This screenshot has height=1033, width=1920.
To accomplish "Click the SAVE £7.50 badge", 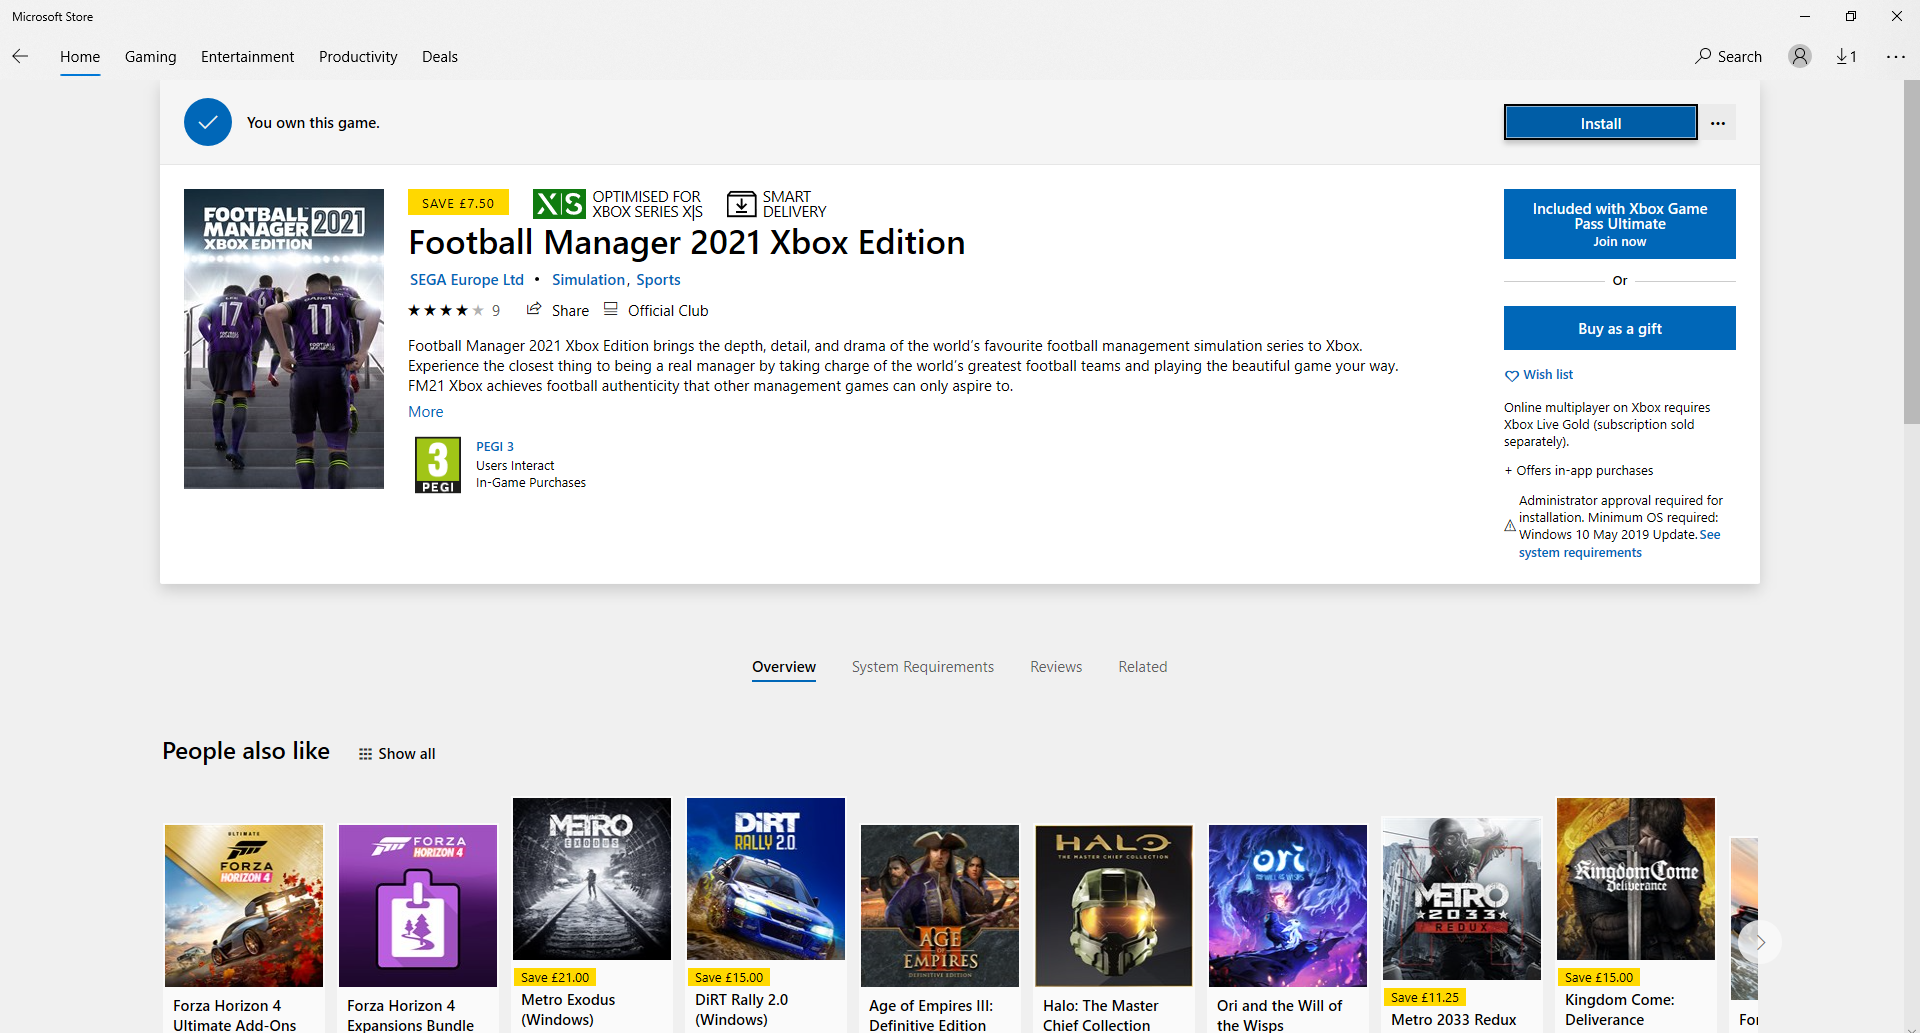I will coord(458,203).
